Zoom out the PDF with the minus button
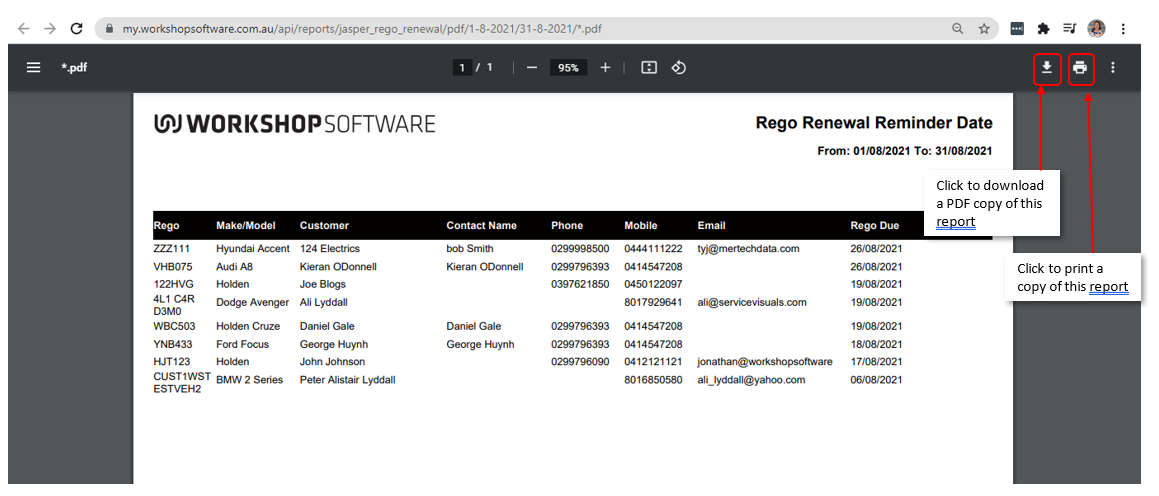 tap(531, 67)
